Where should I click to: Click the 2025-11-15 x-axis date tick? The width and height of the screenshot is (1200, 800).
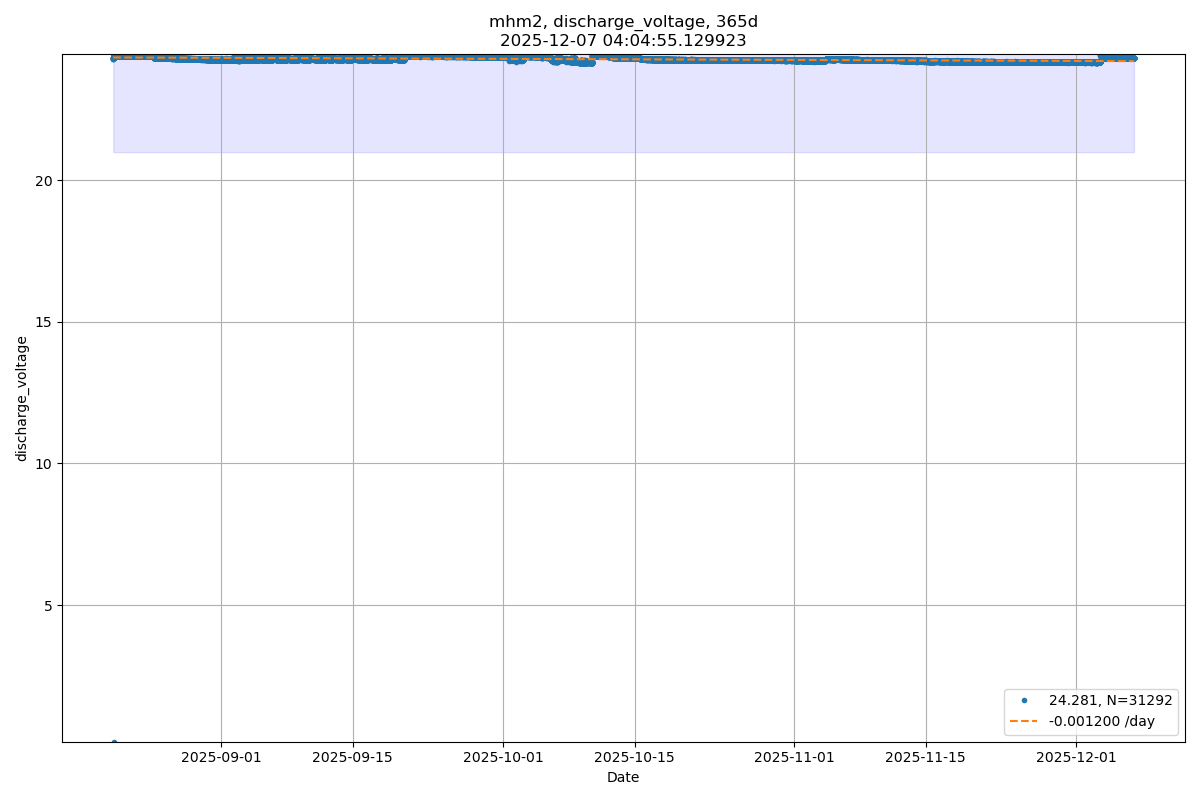click(926, 757)
